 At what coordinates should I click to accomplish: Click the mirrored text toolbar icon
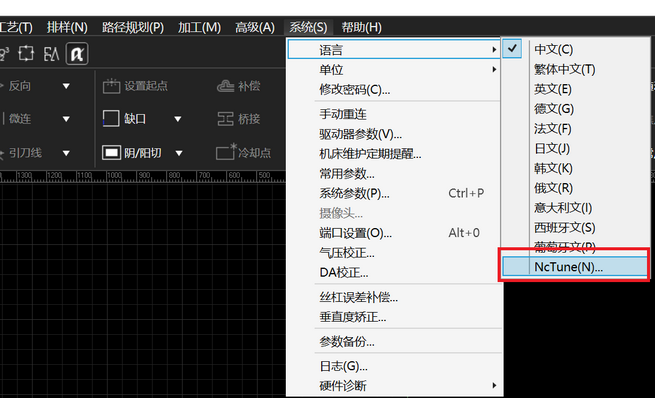tap(51, 54)
